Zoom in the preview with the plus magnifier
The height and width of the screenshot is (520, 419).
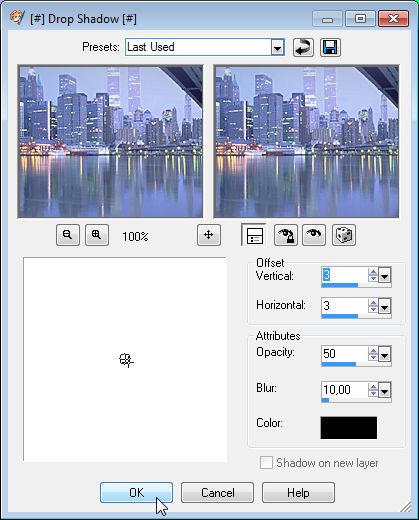(x=97, y=235)
